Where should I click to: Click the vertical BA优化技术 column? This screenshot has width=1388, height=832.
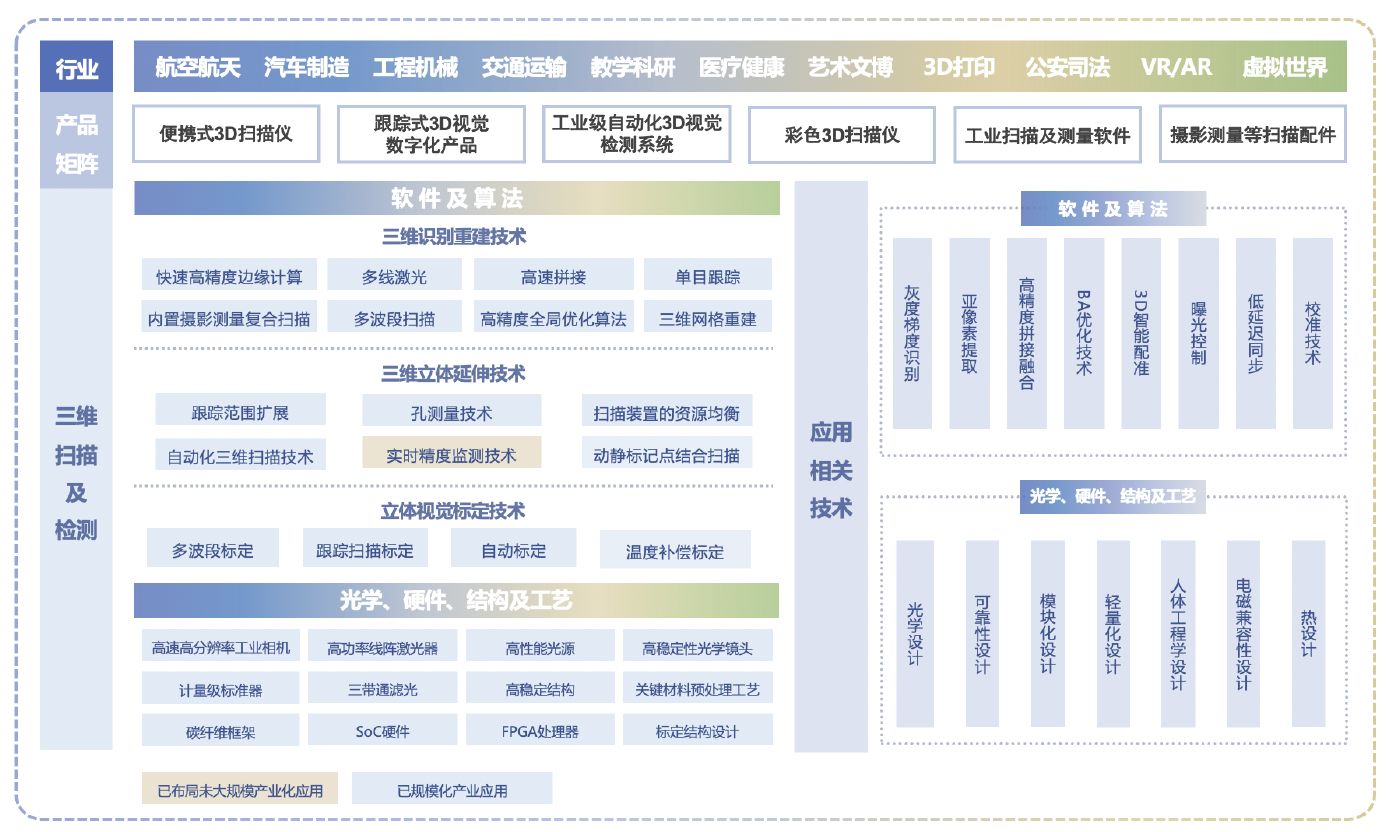pos(1084,333)
